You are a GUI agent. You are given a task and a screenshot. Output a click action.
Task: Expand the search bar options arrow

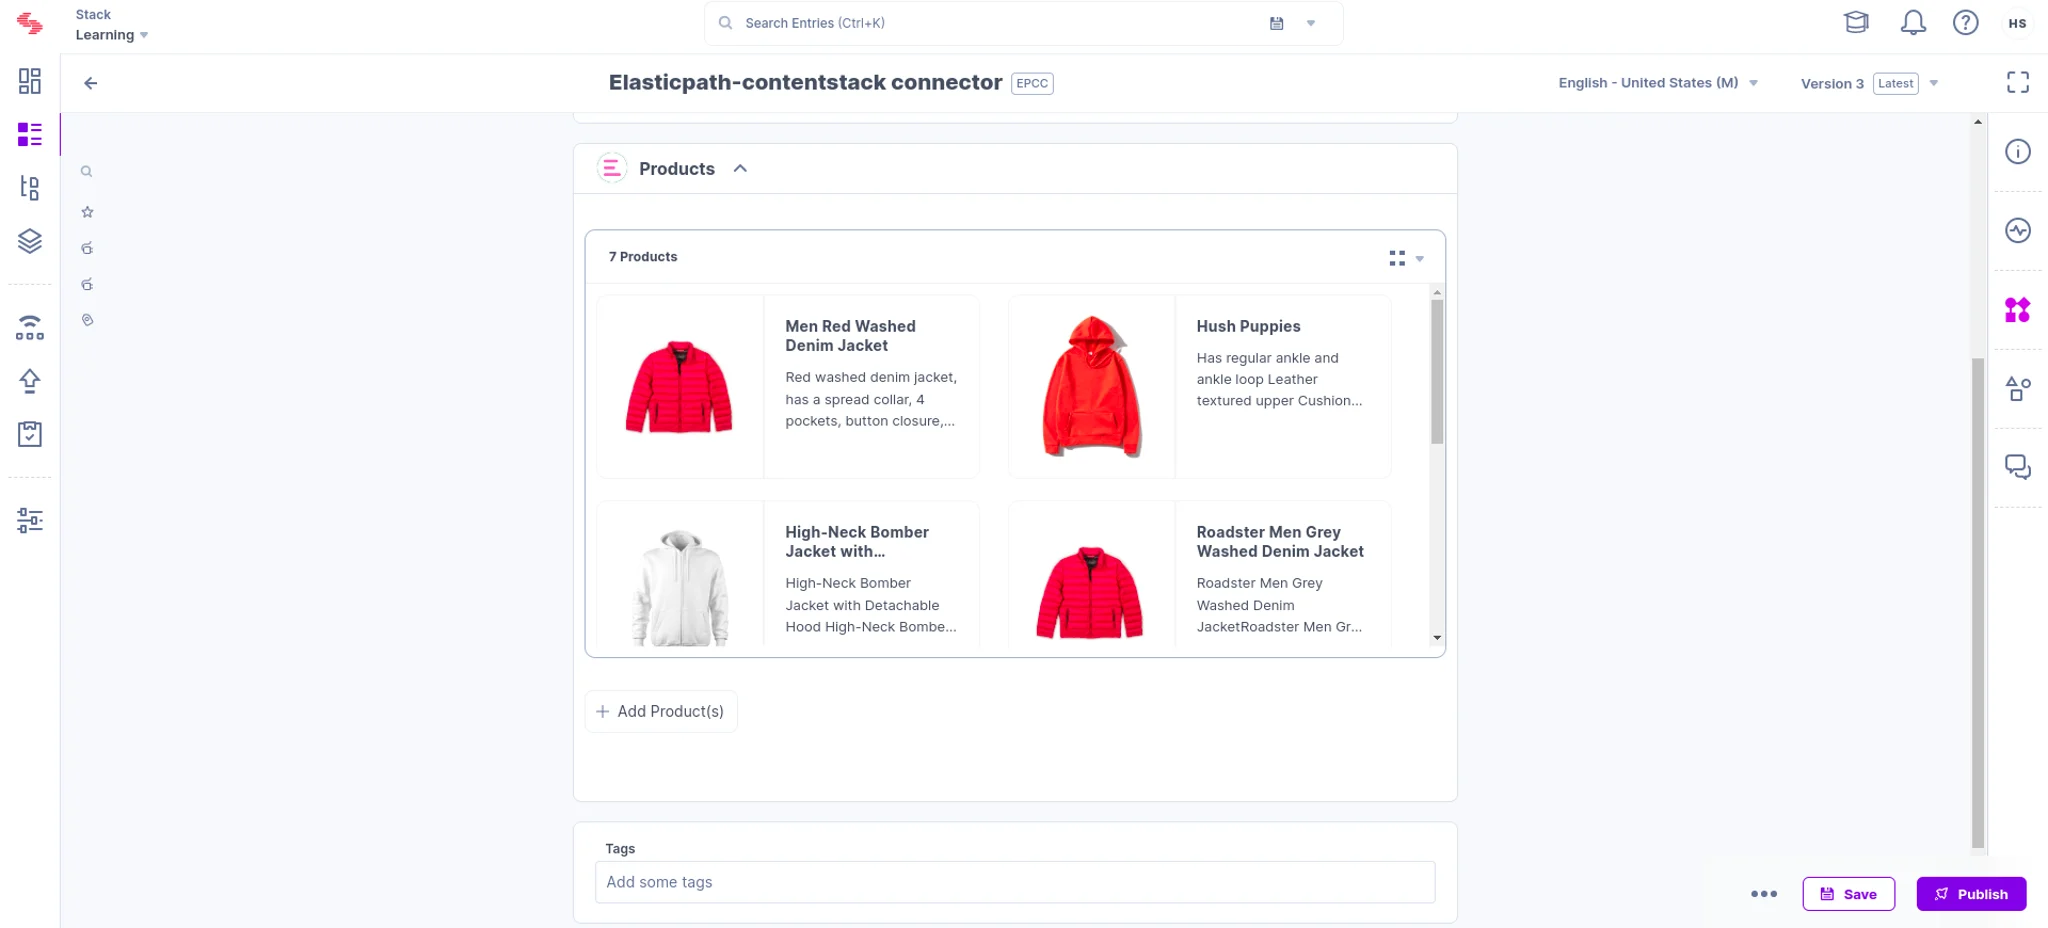(x=1311, y=23)
